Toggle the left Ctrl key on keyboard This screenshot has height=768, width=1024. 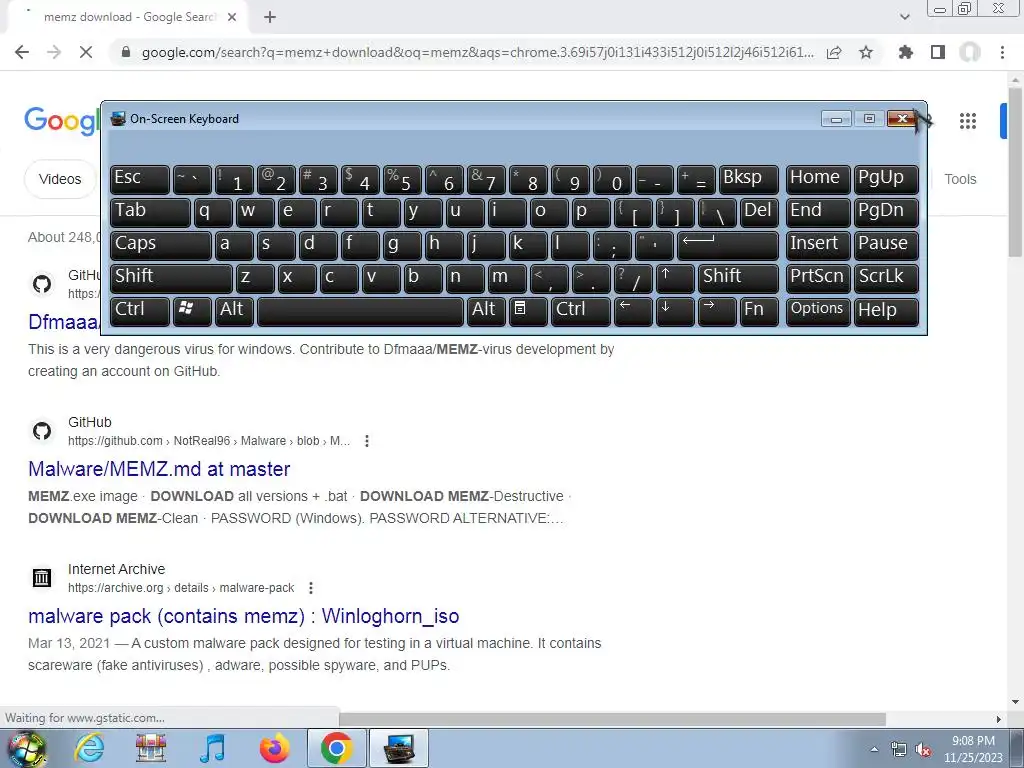[x=140, y=311]
